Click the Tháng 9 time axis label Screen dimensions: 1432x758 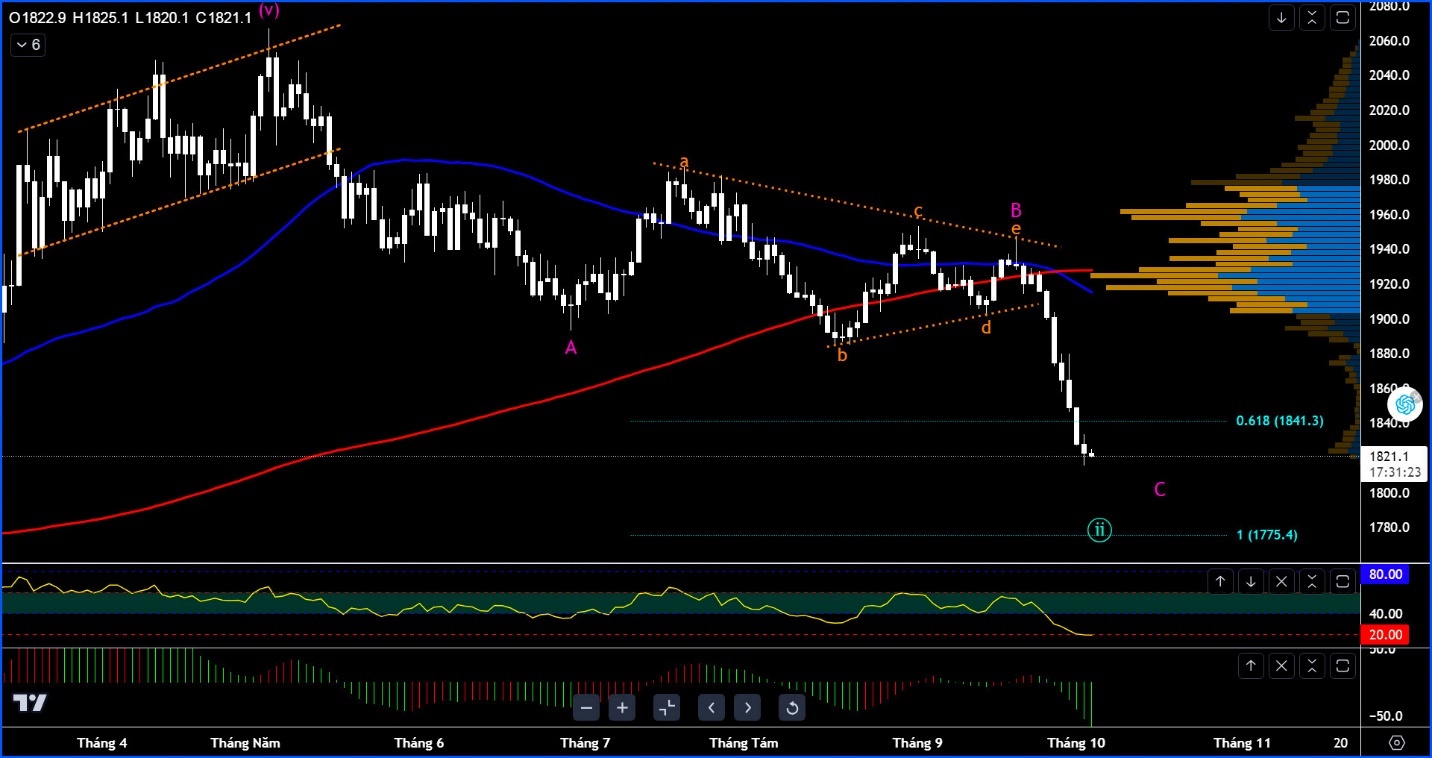click(x=917, y=743)
